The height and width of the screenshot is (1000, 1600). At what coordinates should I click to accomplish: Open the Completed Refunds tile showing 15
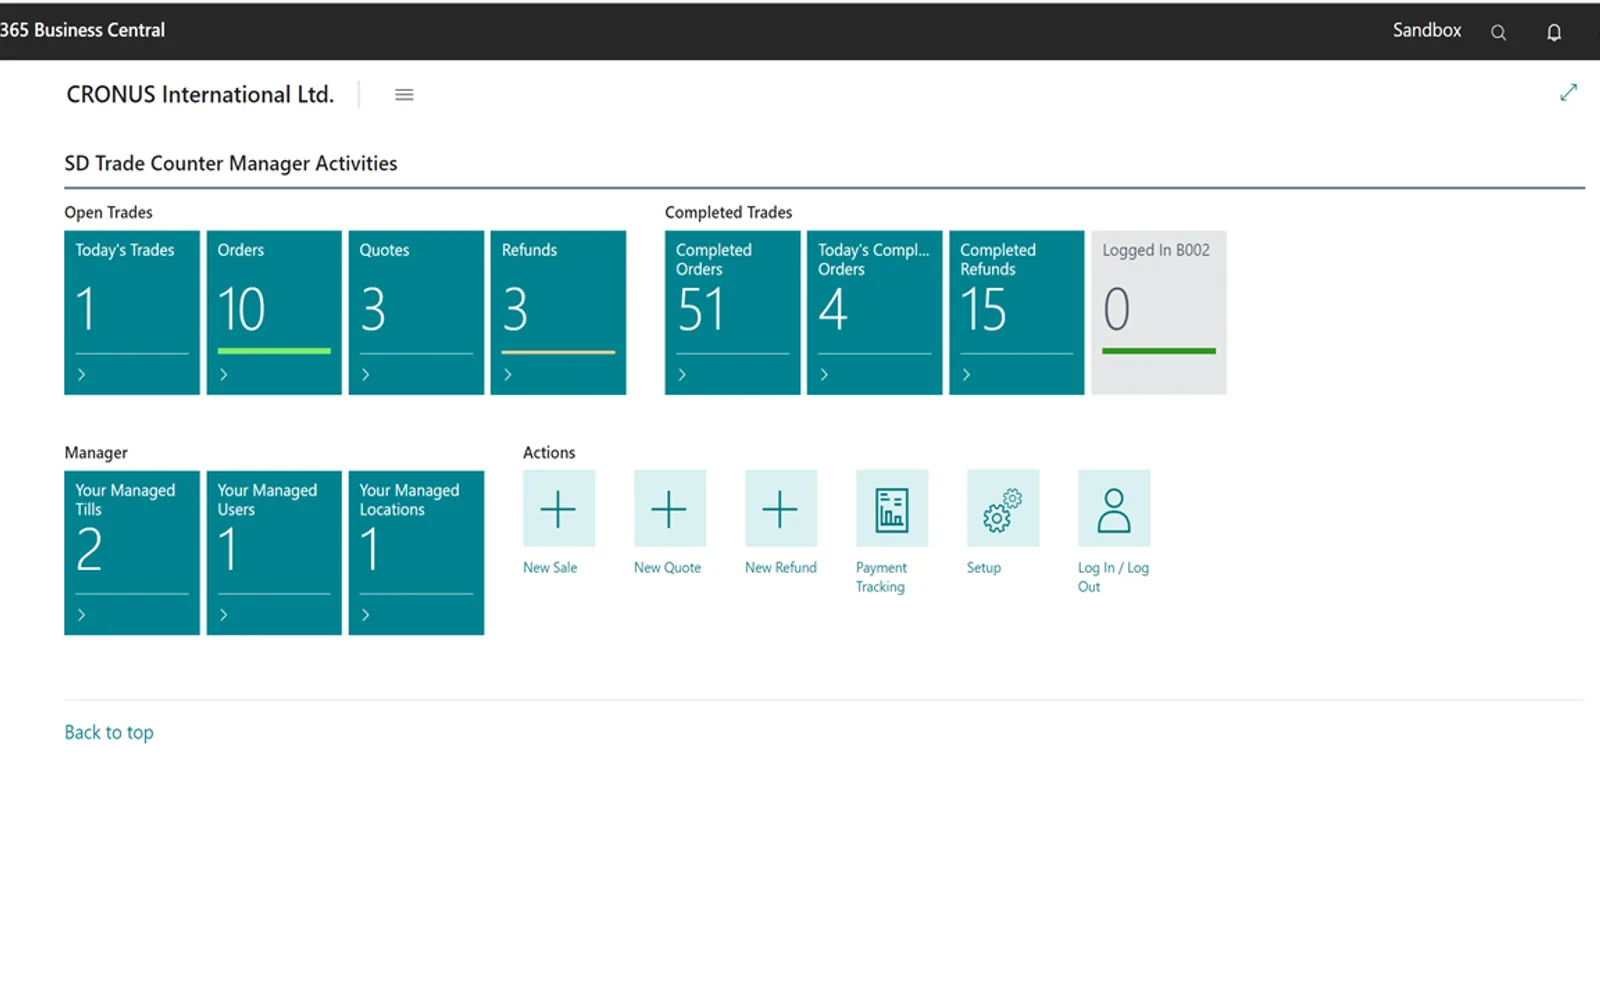(x=1017, y=312)
